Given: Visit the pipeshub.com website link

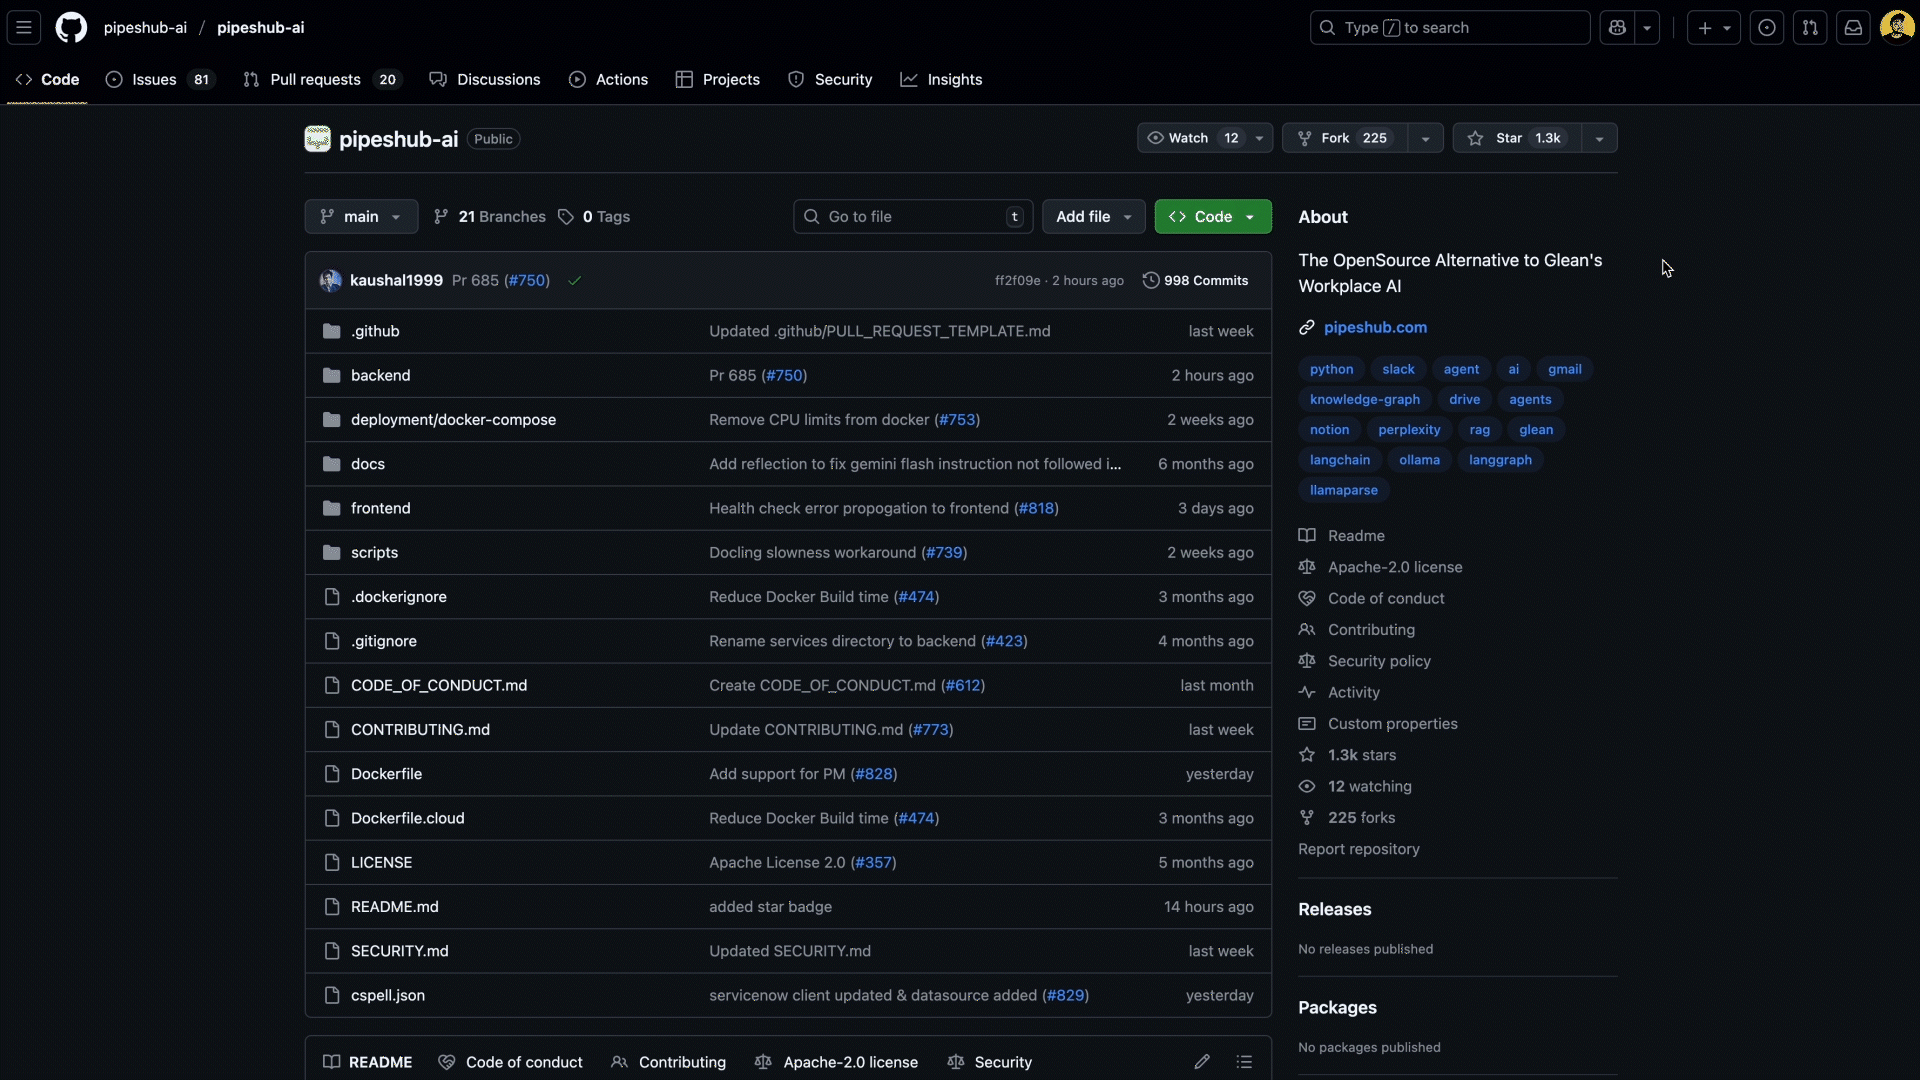Looking at the screenshot, I should (1375, 327).
